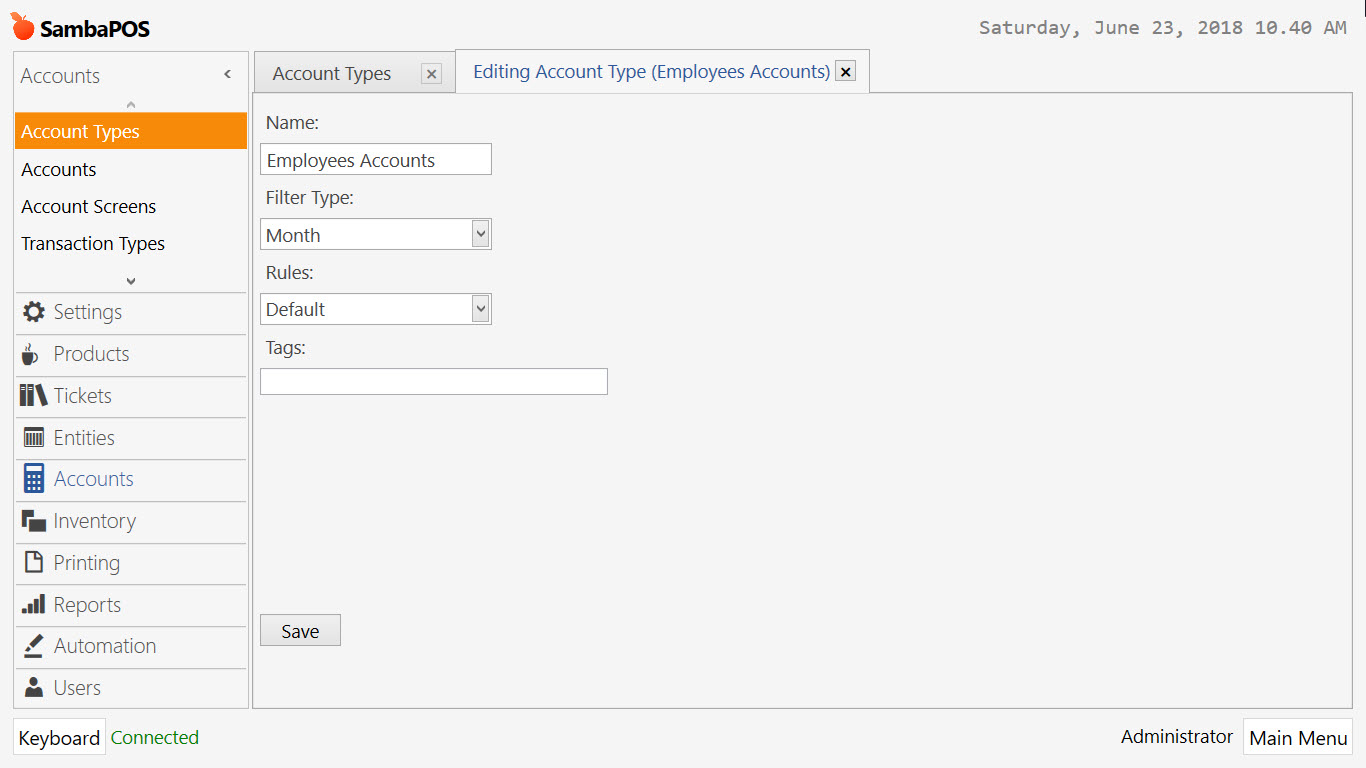Select the Users icon in sidebar
Screen dimensions: 1366x768
click(30, 687)
